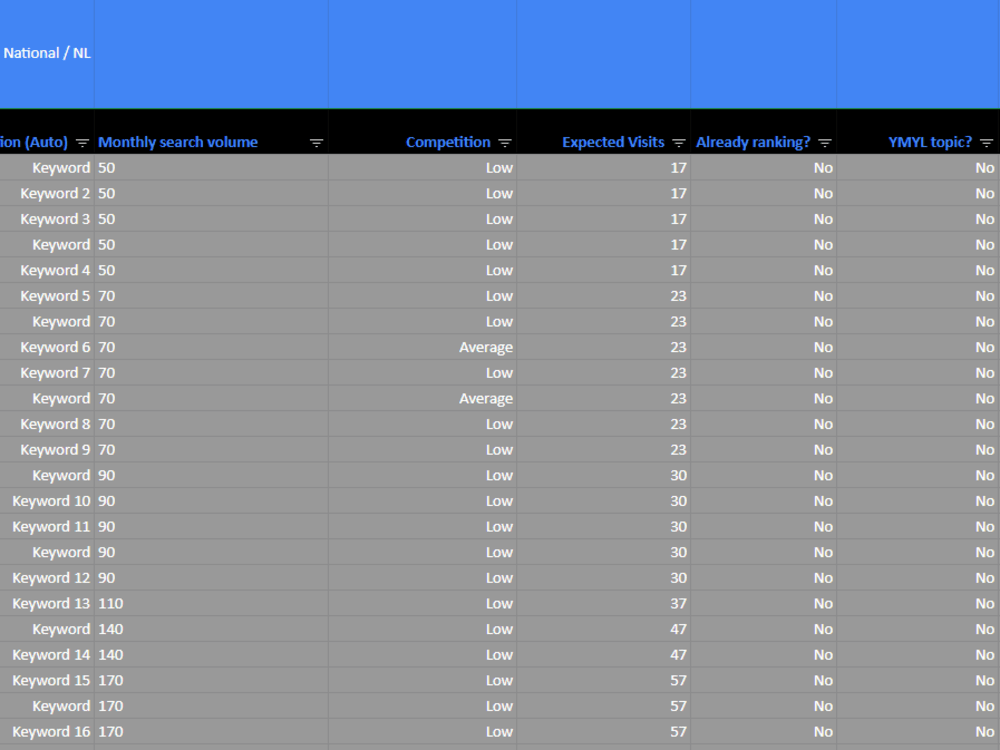Select the Keyword 15 cell

coord(47,680)
